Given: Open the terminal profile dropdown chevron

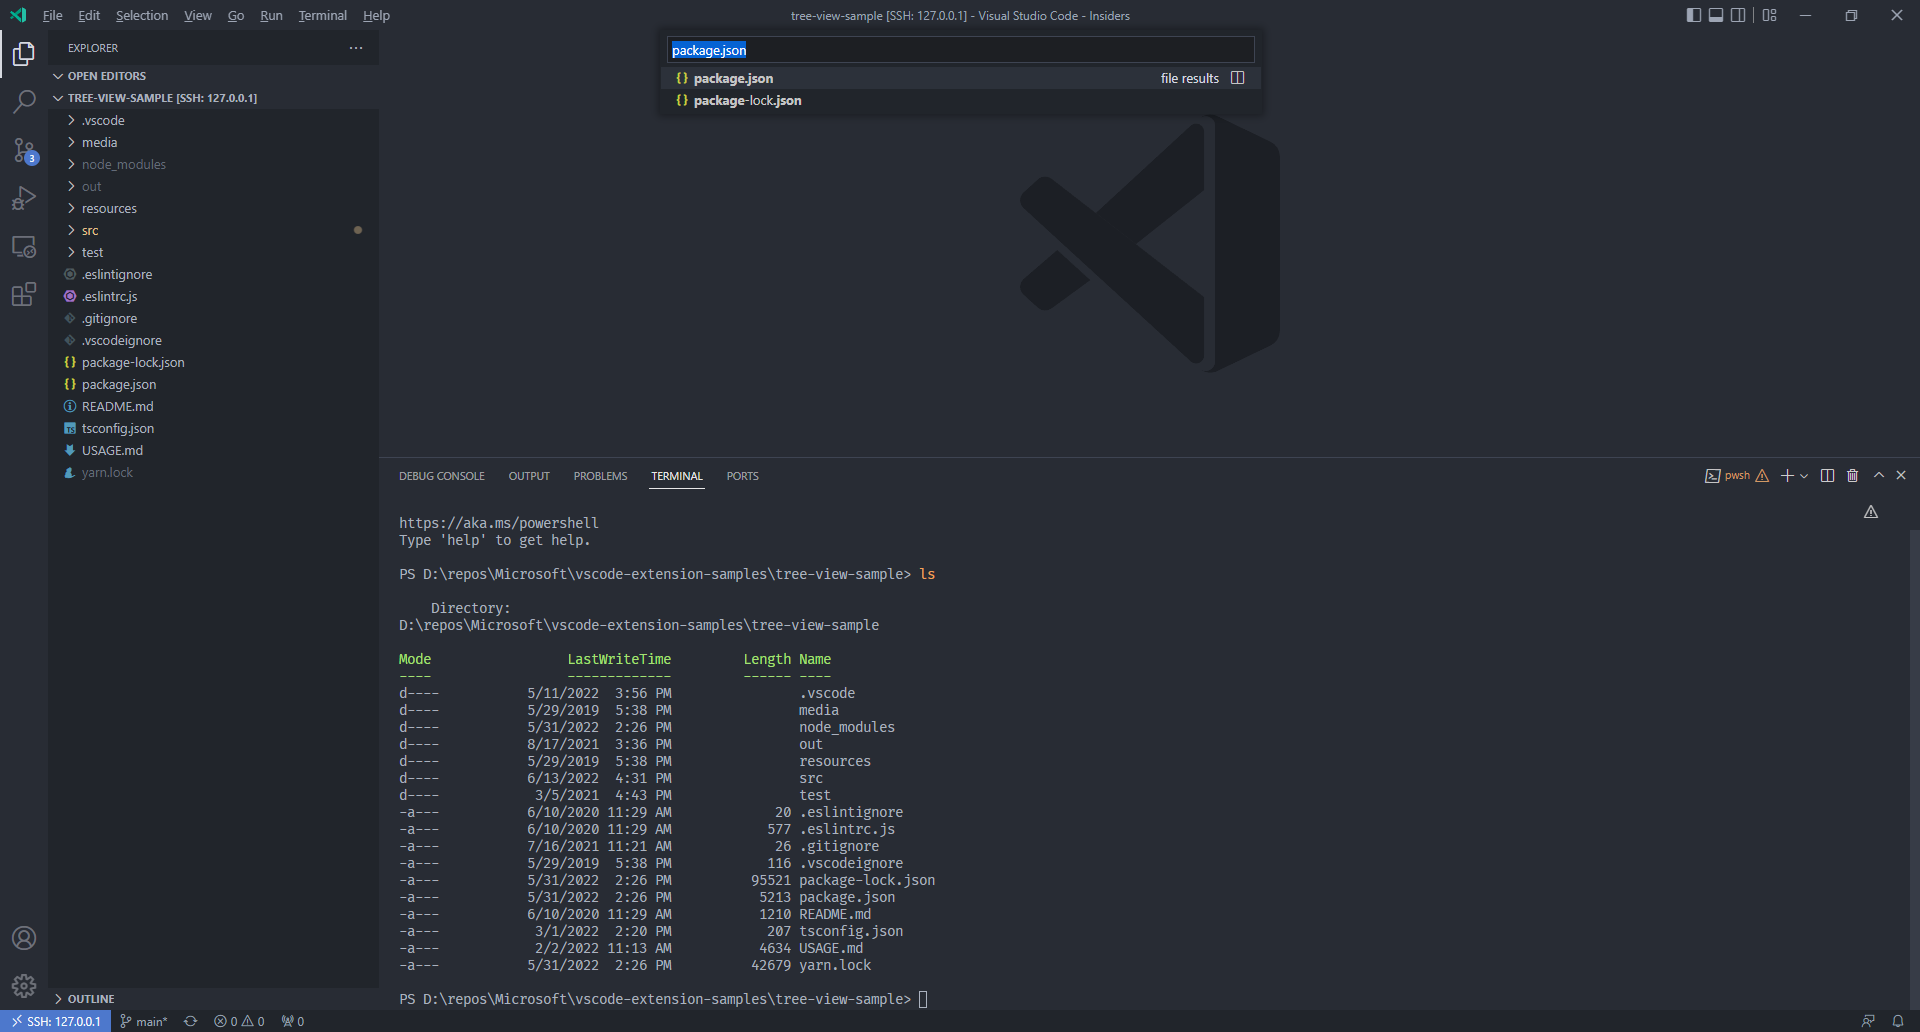Looking at the screenshot, I should coord(1803,476).
